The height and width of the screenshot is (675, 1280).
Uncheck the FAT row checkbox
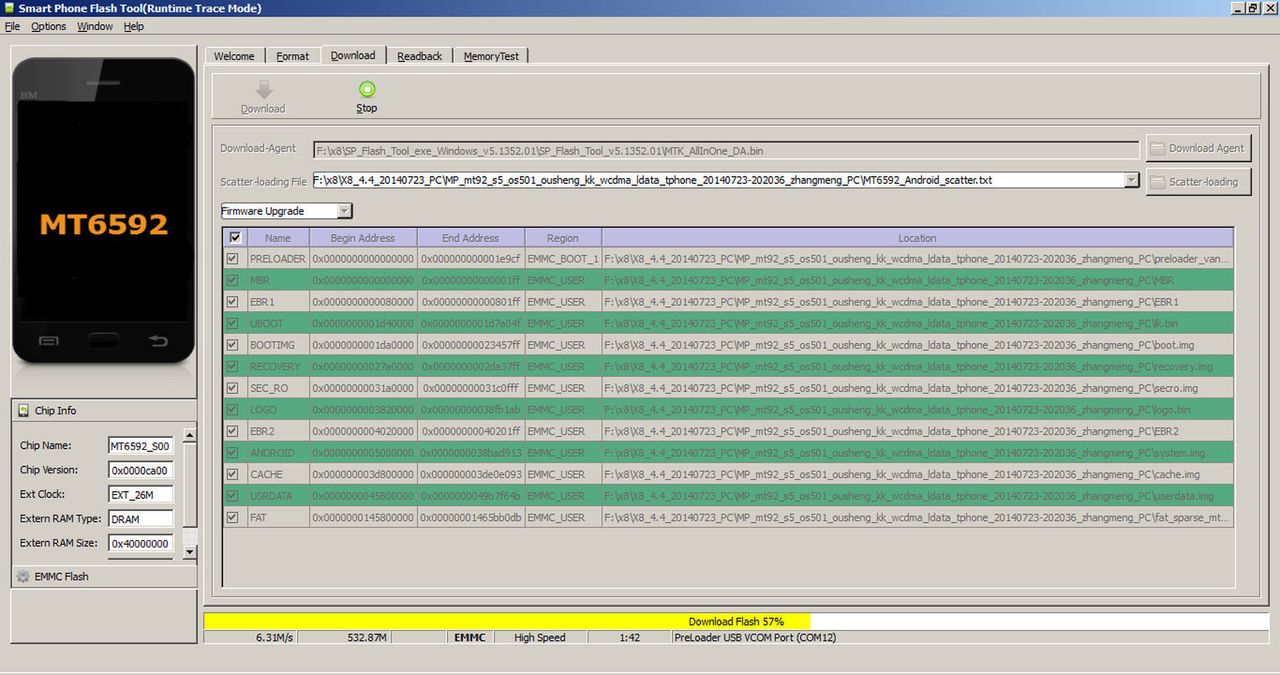pyautogui.click(x=233, y=517)
